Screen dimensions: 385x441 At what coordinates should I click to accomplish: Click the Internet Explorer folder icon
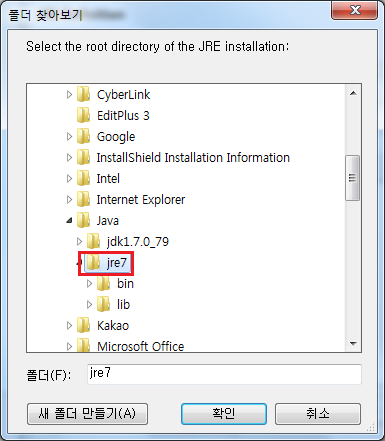83,199
